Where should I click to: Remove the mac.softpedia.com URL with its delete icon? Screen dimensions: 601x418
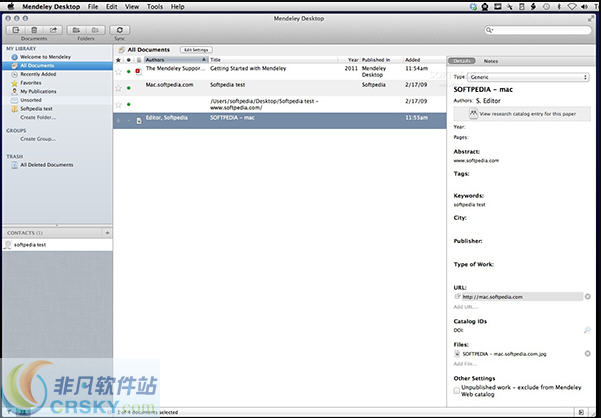[588, 297]
